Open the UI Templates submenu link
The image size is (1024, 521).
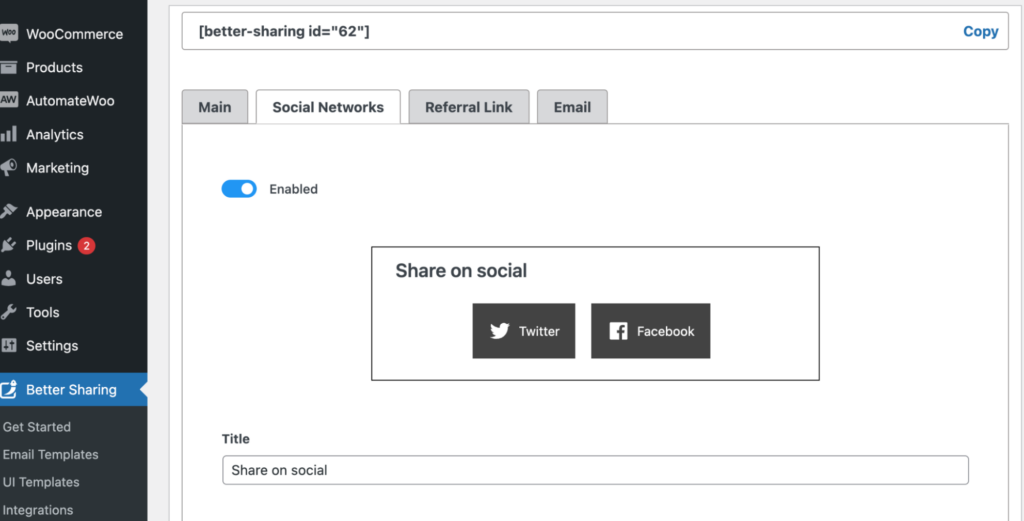pos(41,482)
